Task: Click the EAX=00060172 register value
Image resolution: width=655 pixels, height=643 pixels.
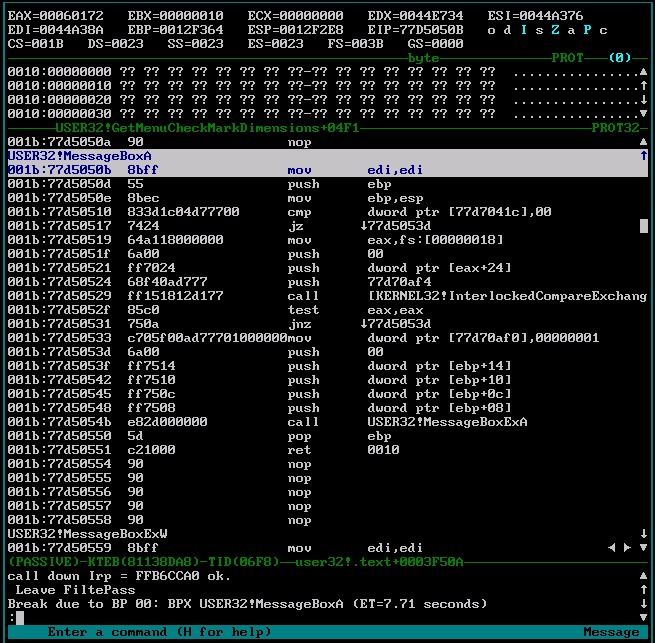Action: point(56,16)
